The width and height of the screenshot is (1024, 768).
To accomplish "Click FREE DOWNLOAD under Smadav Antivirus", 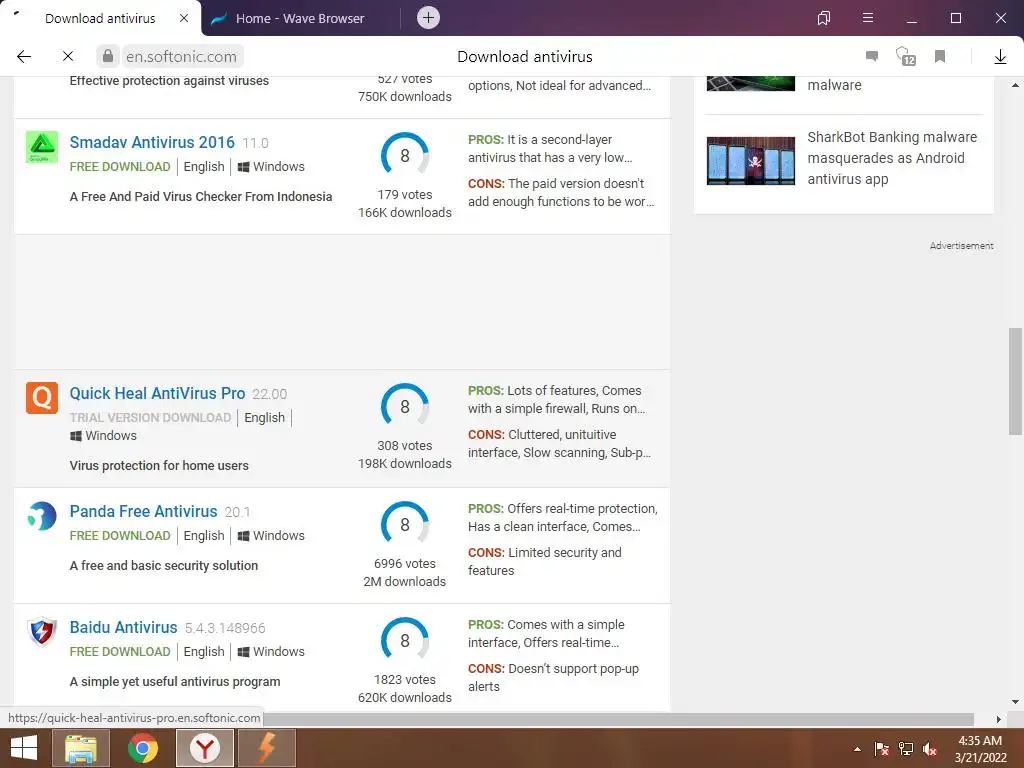I will (120, 167).
